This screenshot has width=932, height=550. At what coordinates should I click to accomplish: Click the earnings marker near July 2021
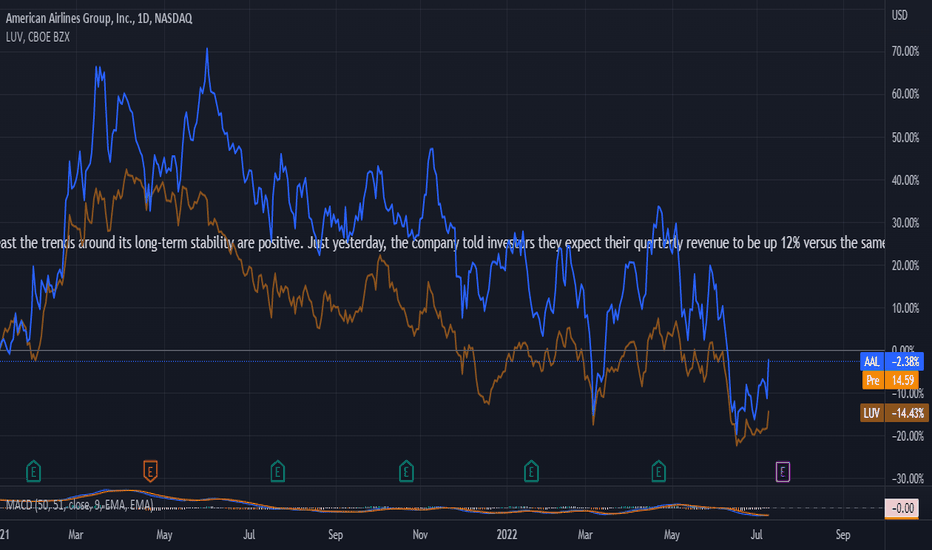point(278,472)
